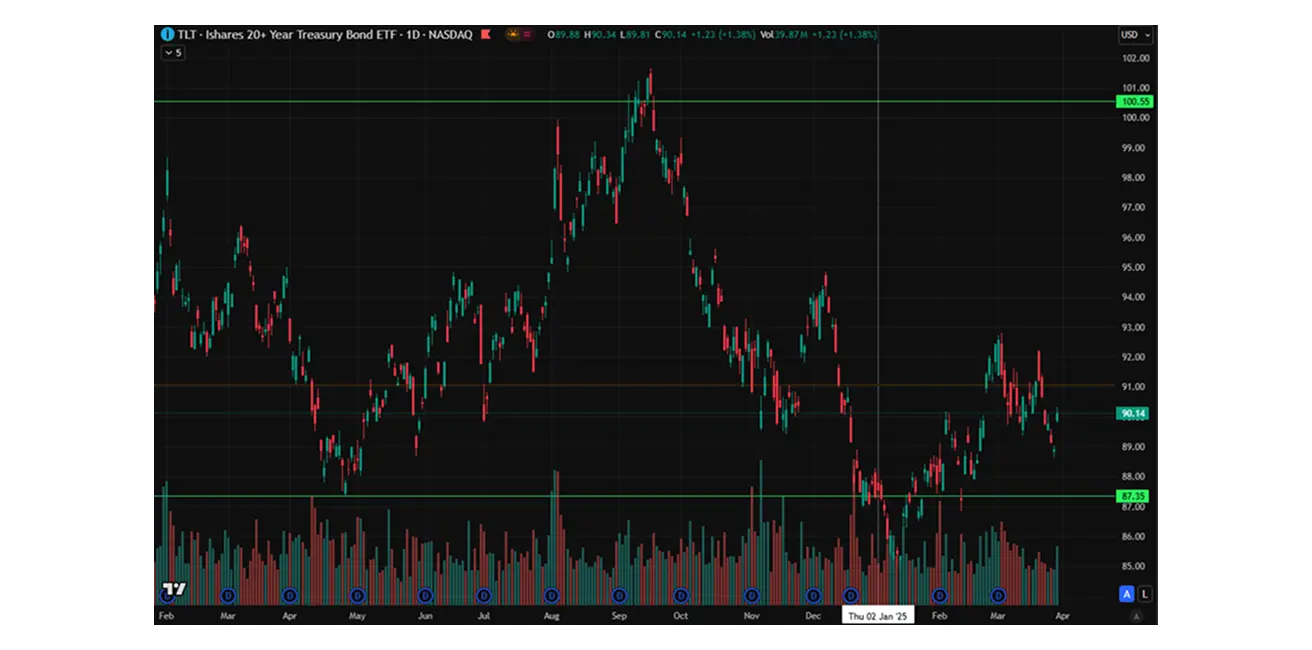1312x650 pixels.
Task: Click the green 100.55 price line label
Action: click(1136, 102)
